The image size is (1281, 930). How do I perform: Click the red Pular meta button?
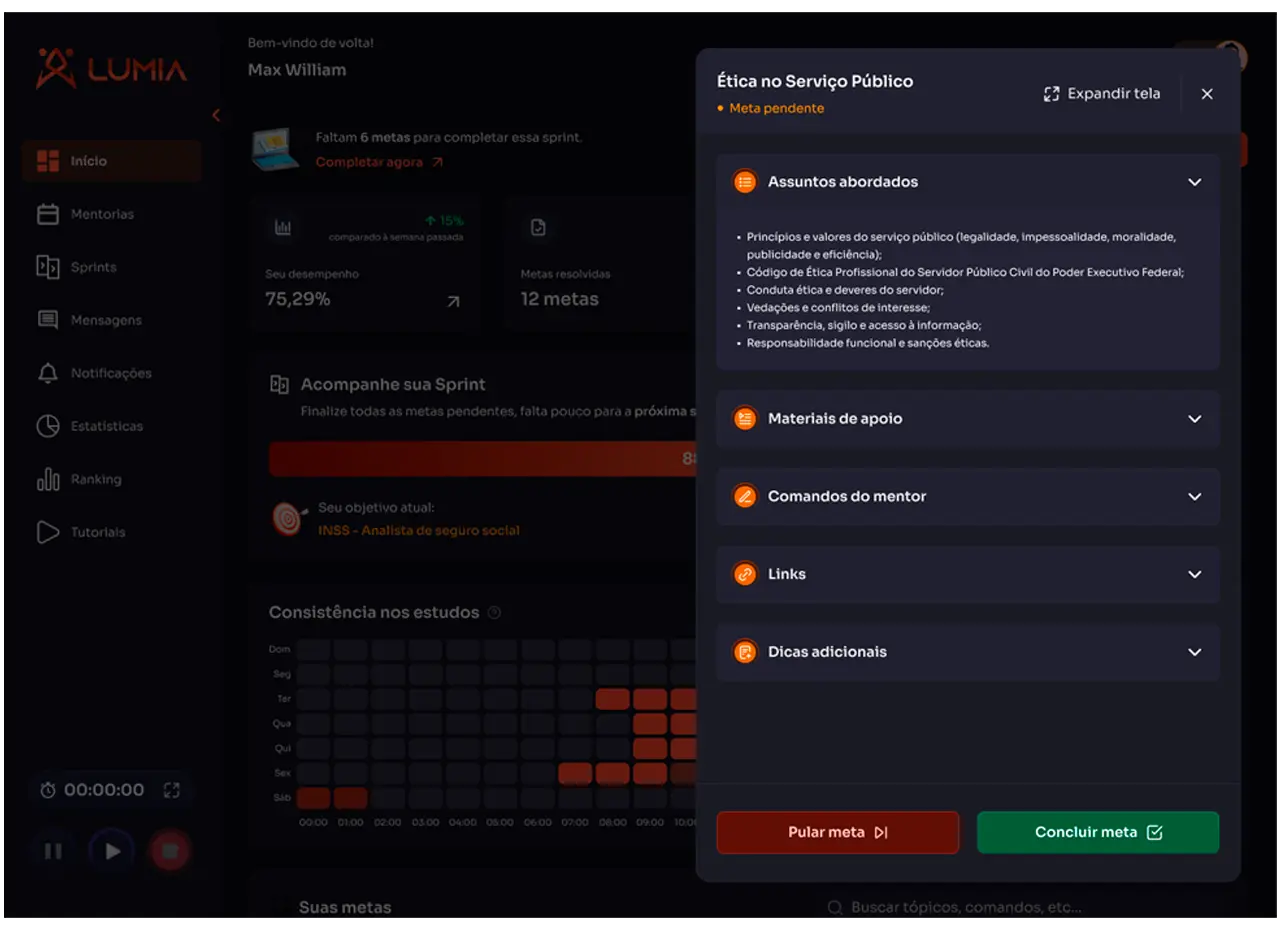click(x=837, y=832)
